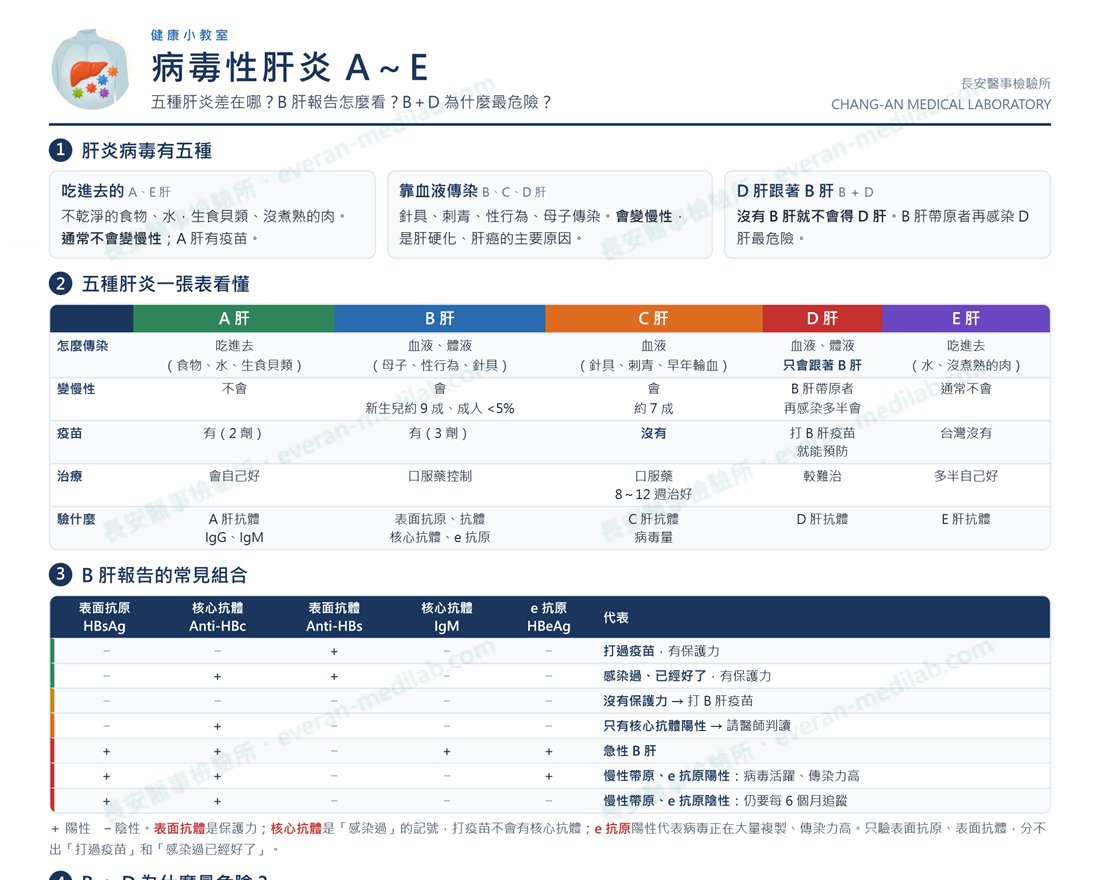Click the liver illustration icon beside the title

click(90, 69)
